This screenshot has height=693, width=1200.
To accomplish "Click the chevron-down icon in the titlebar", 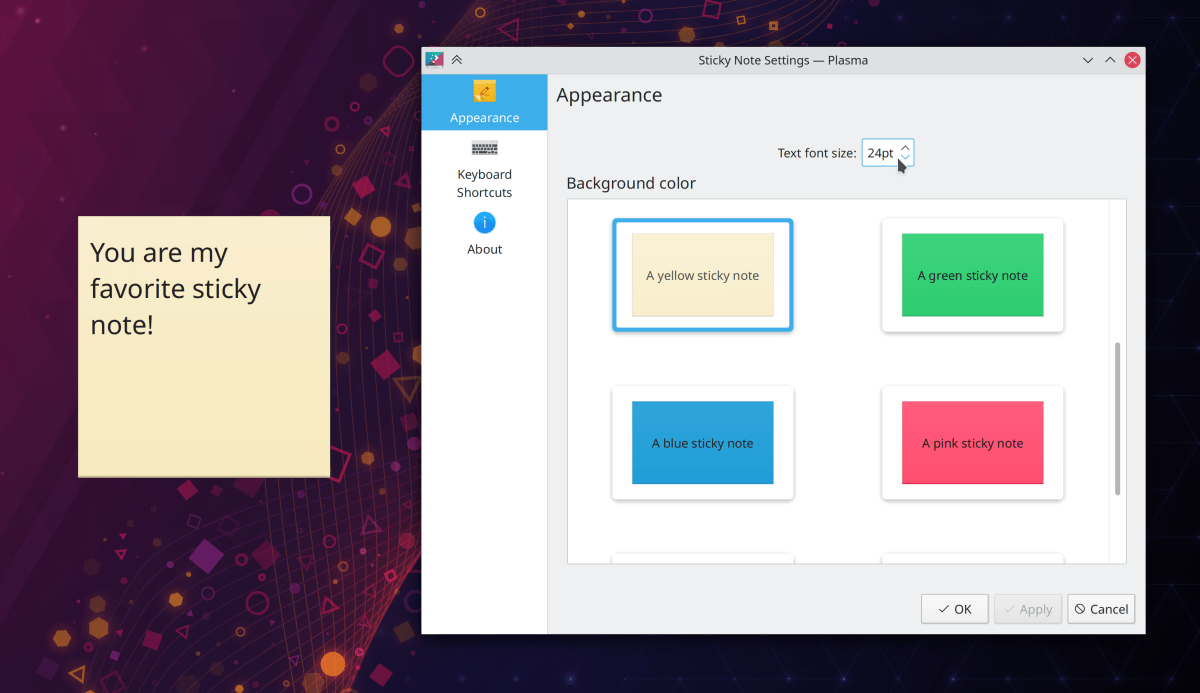I will coord(1087,60).
